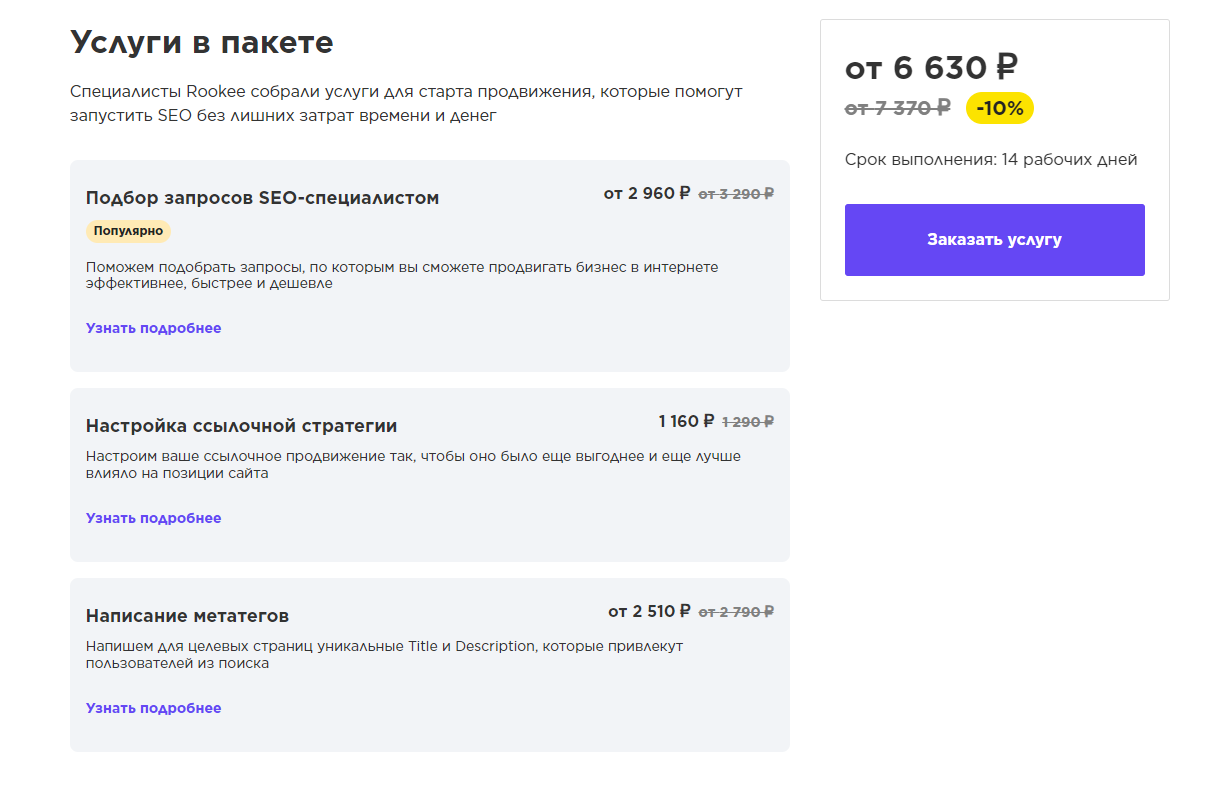The height and width of the screenshot is (793, 1228).
Task: Click the "от 2 960 ₽" service price
Action: pos(646,194)
